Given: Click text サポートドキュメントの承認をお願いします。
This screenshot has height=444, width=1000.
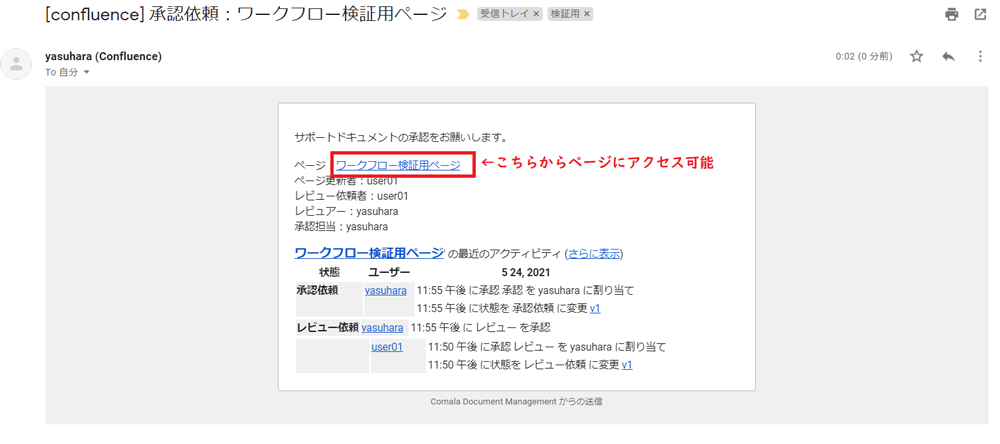Looking at the screenshot, I should 401,137.
